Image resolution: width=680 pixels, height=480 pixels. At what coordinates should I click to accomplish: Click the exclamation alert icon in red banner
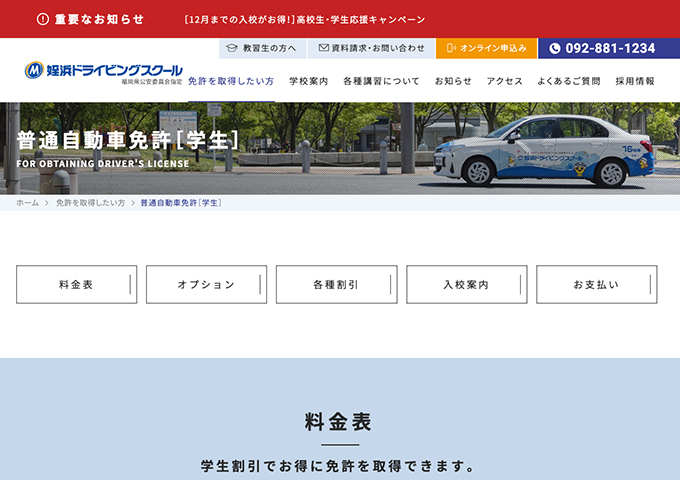coord(42,19)
